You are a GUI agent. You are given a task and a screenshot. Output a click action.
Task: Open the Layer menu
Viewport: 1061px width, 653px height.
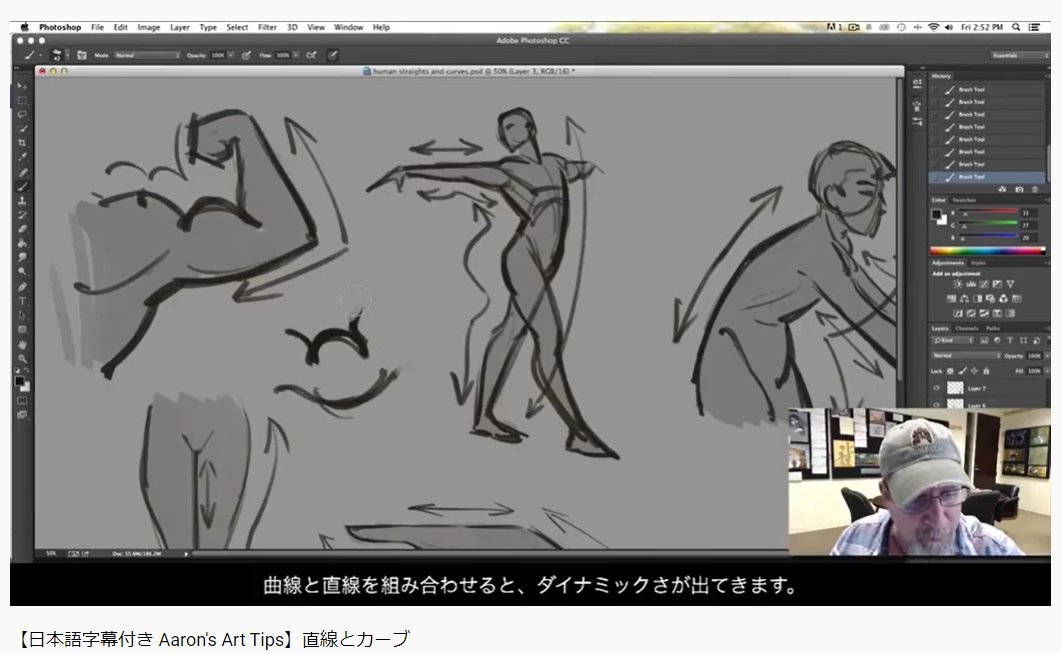pyautogui.click(x=179, y=28)
